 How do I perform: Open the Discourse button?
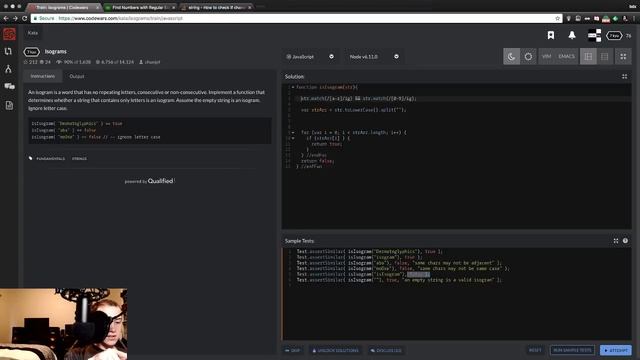click(x=386, y=350)
